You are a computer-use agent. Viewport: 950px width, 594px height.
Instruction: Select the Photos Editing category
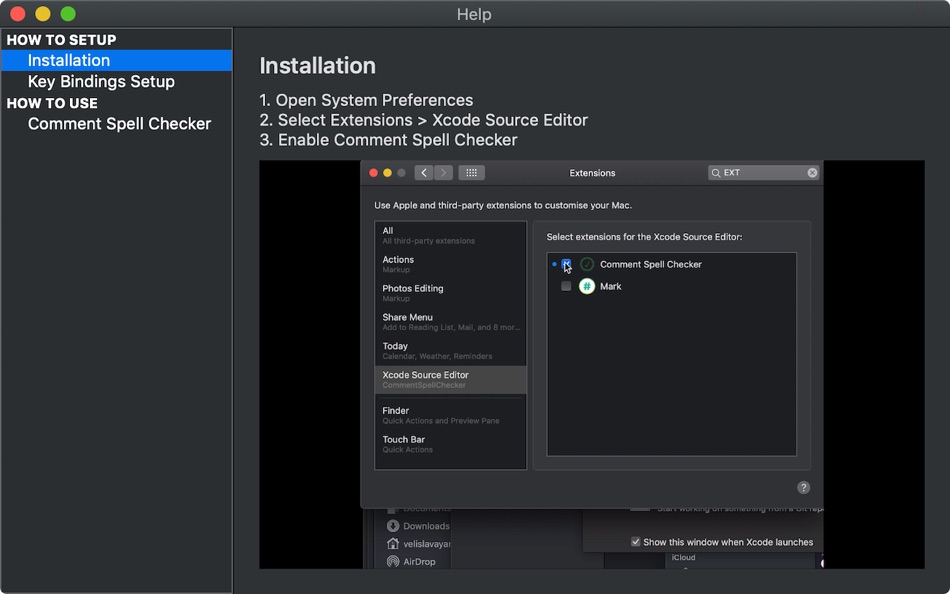(x=450, y=293)
